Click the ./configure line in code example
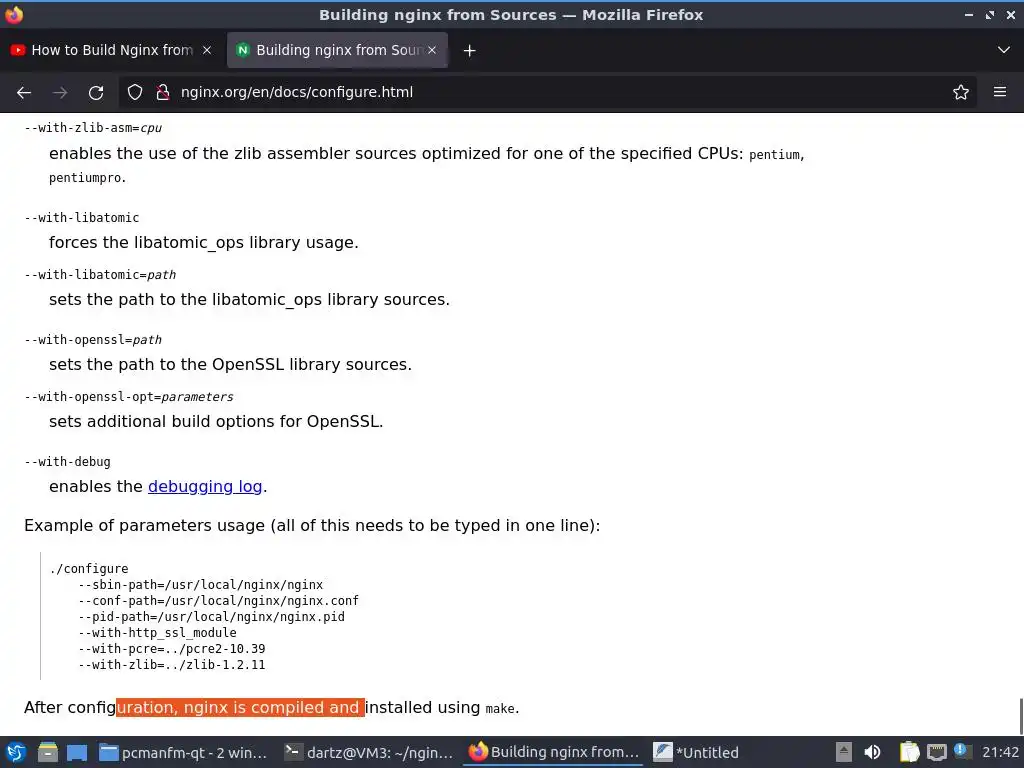Image resolution: width=1024 pixels, height=768 pixels. 89,569
